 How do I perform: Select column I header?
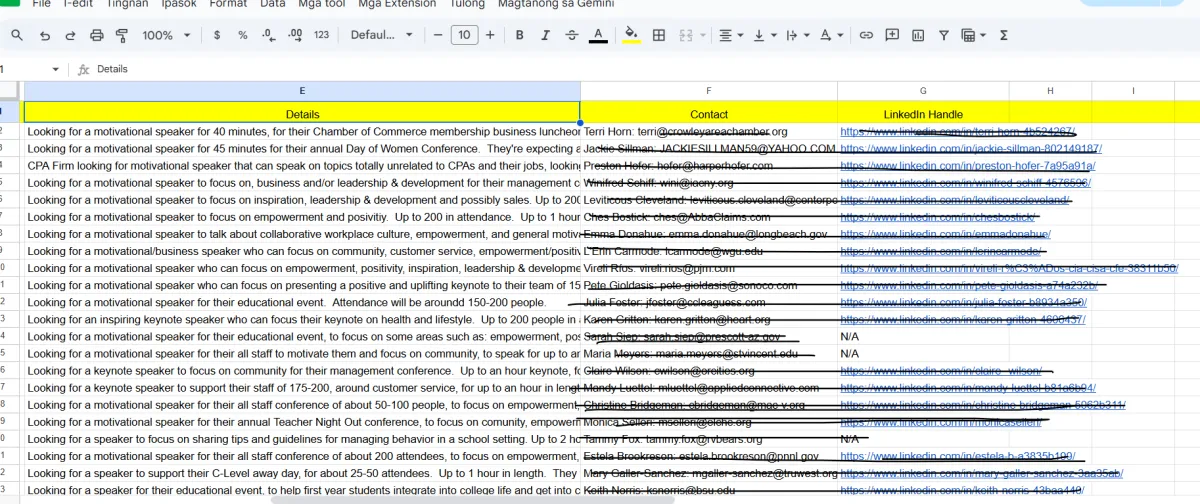pos(1133,91)
